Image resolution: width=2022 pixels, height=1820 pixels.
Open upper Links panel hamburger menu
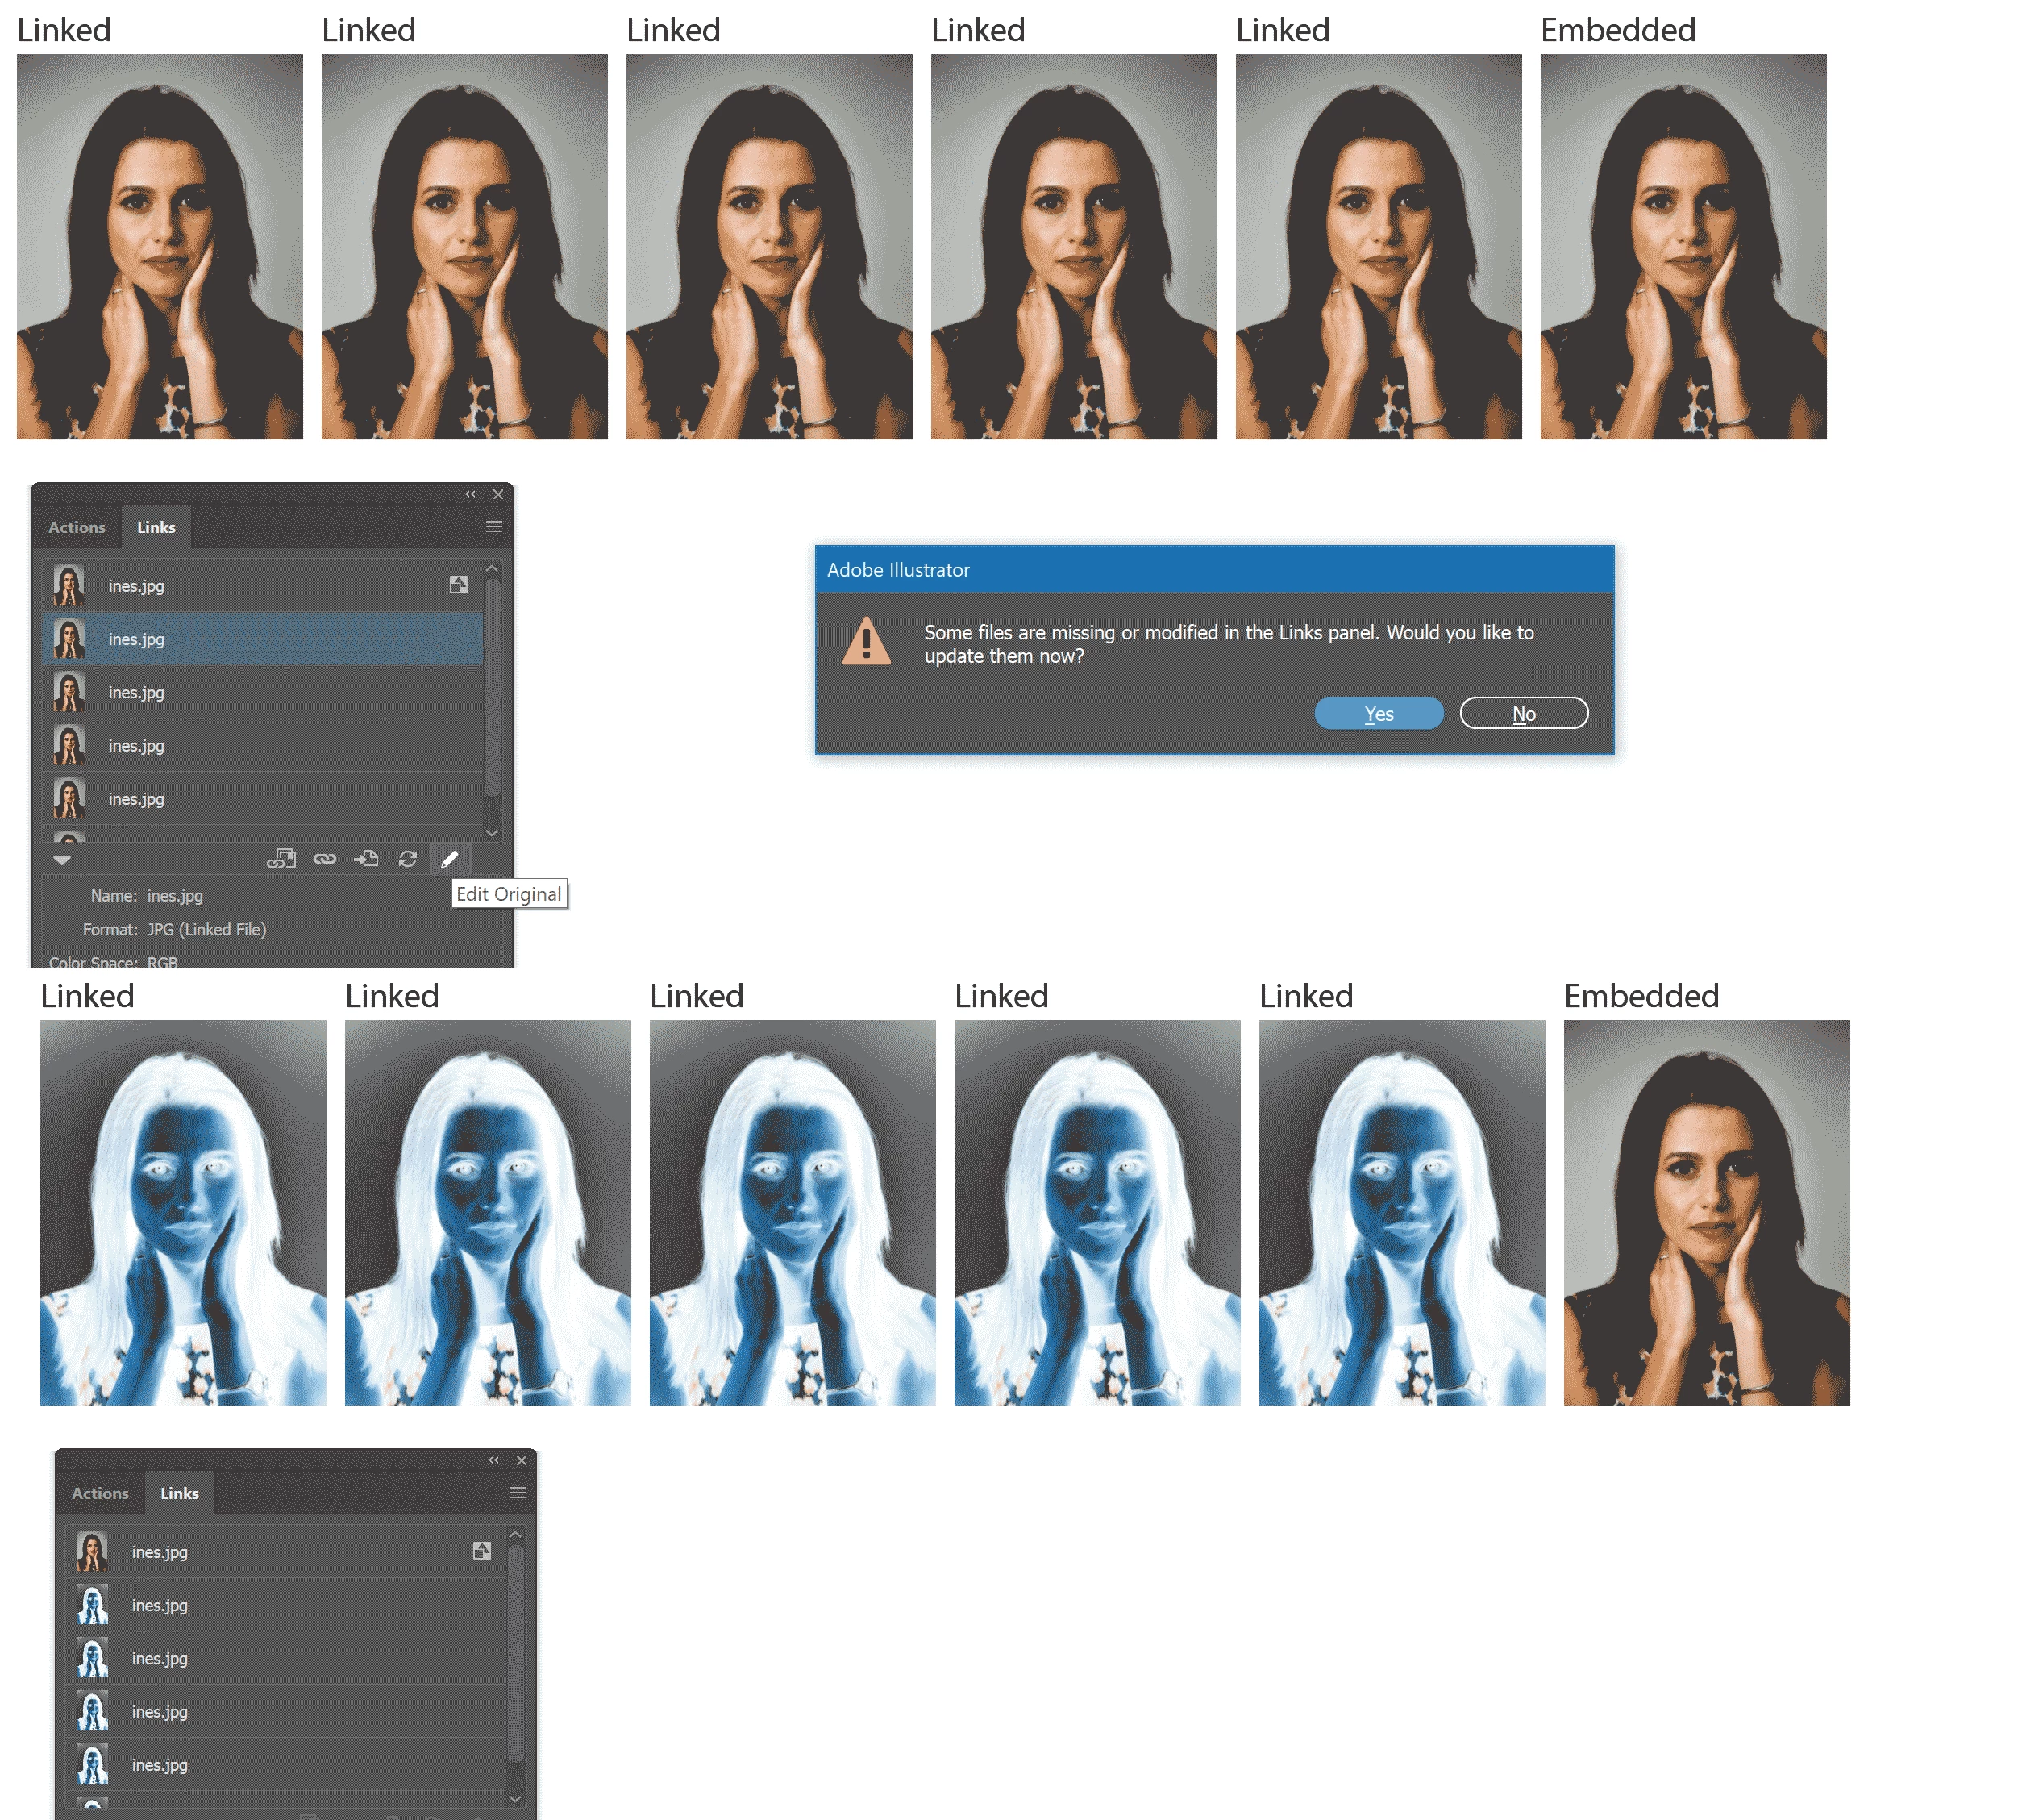pos(494,527)
